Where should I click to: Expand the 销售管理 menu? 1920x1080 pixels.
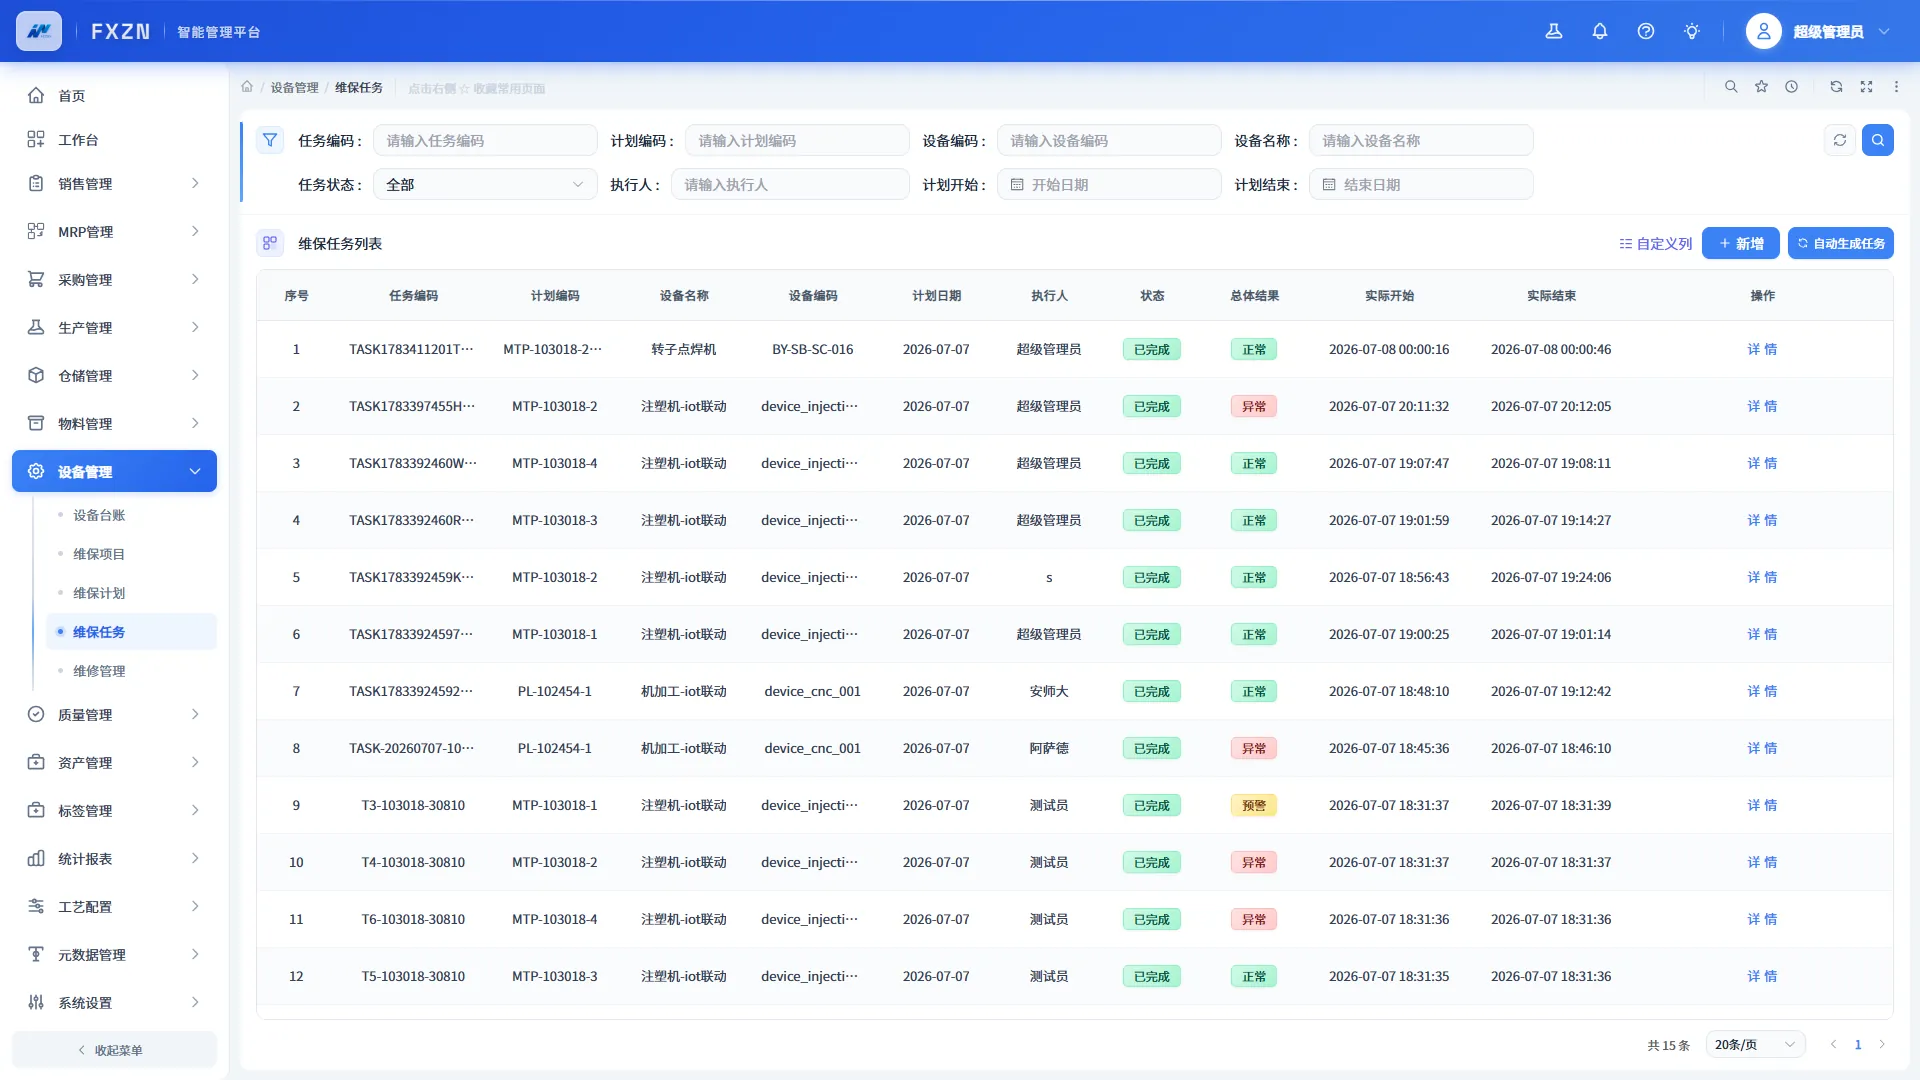click(114, 184)
